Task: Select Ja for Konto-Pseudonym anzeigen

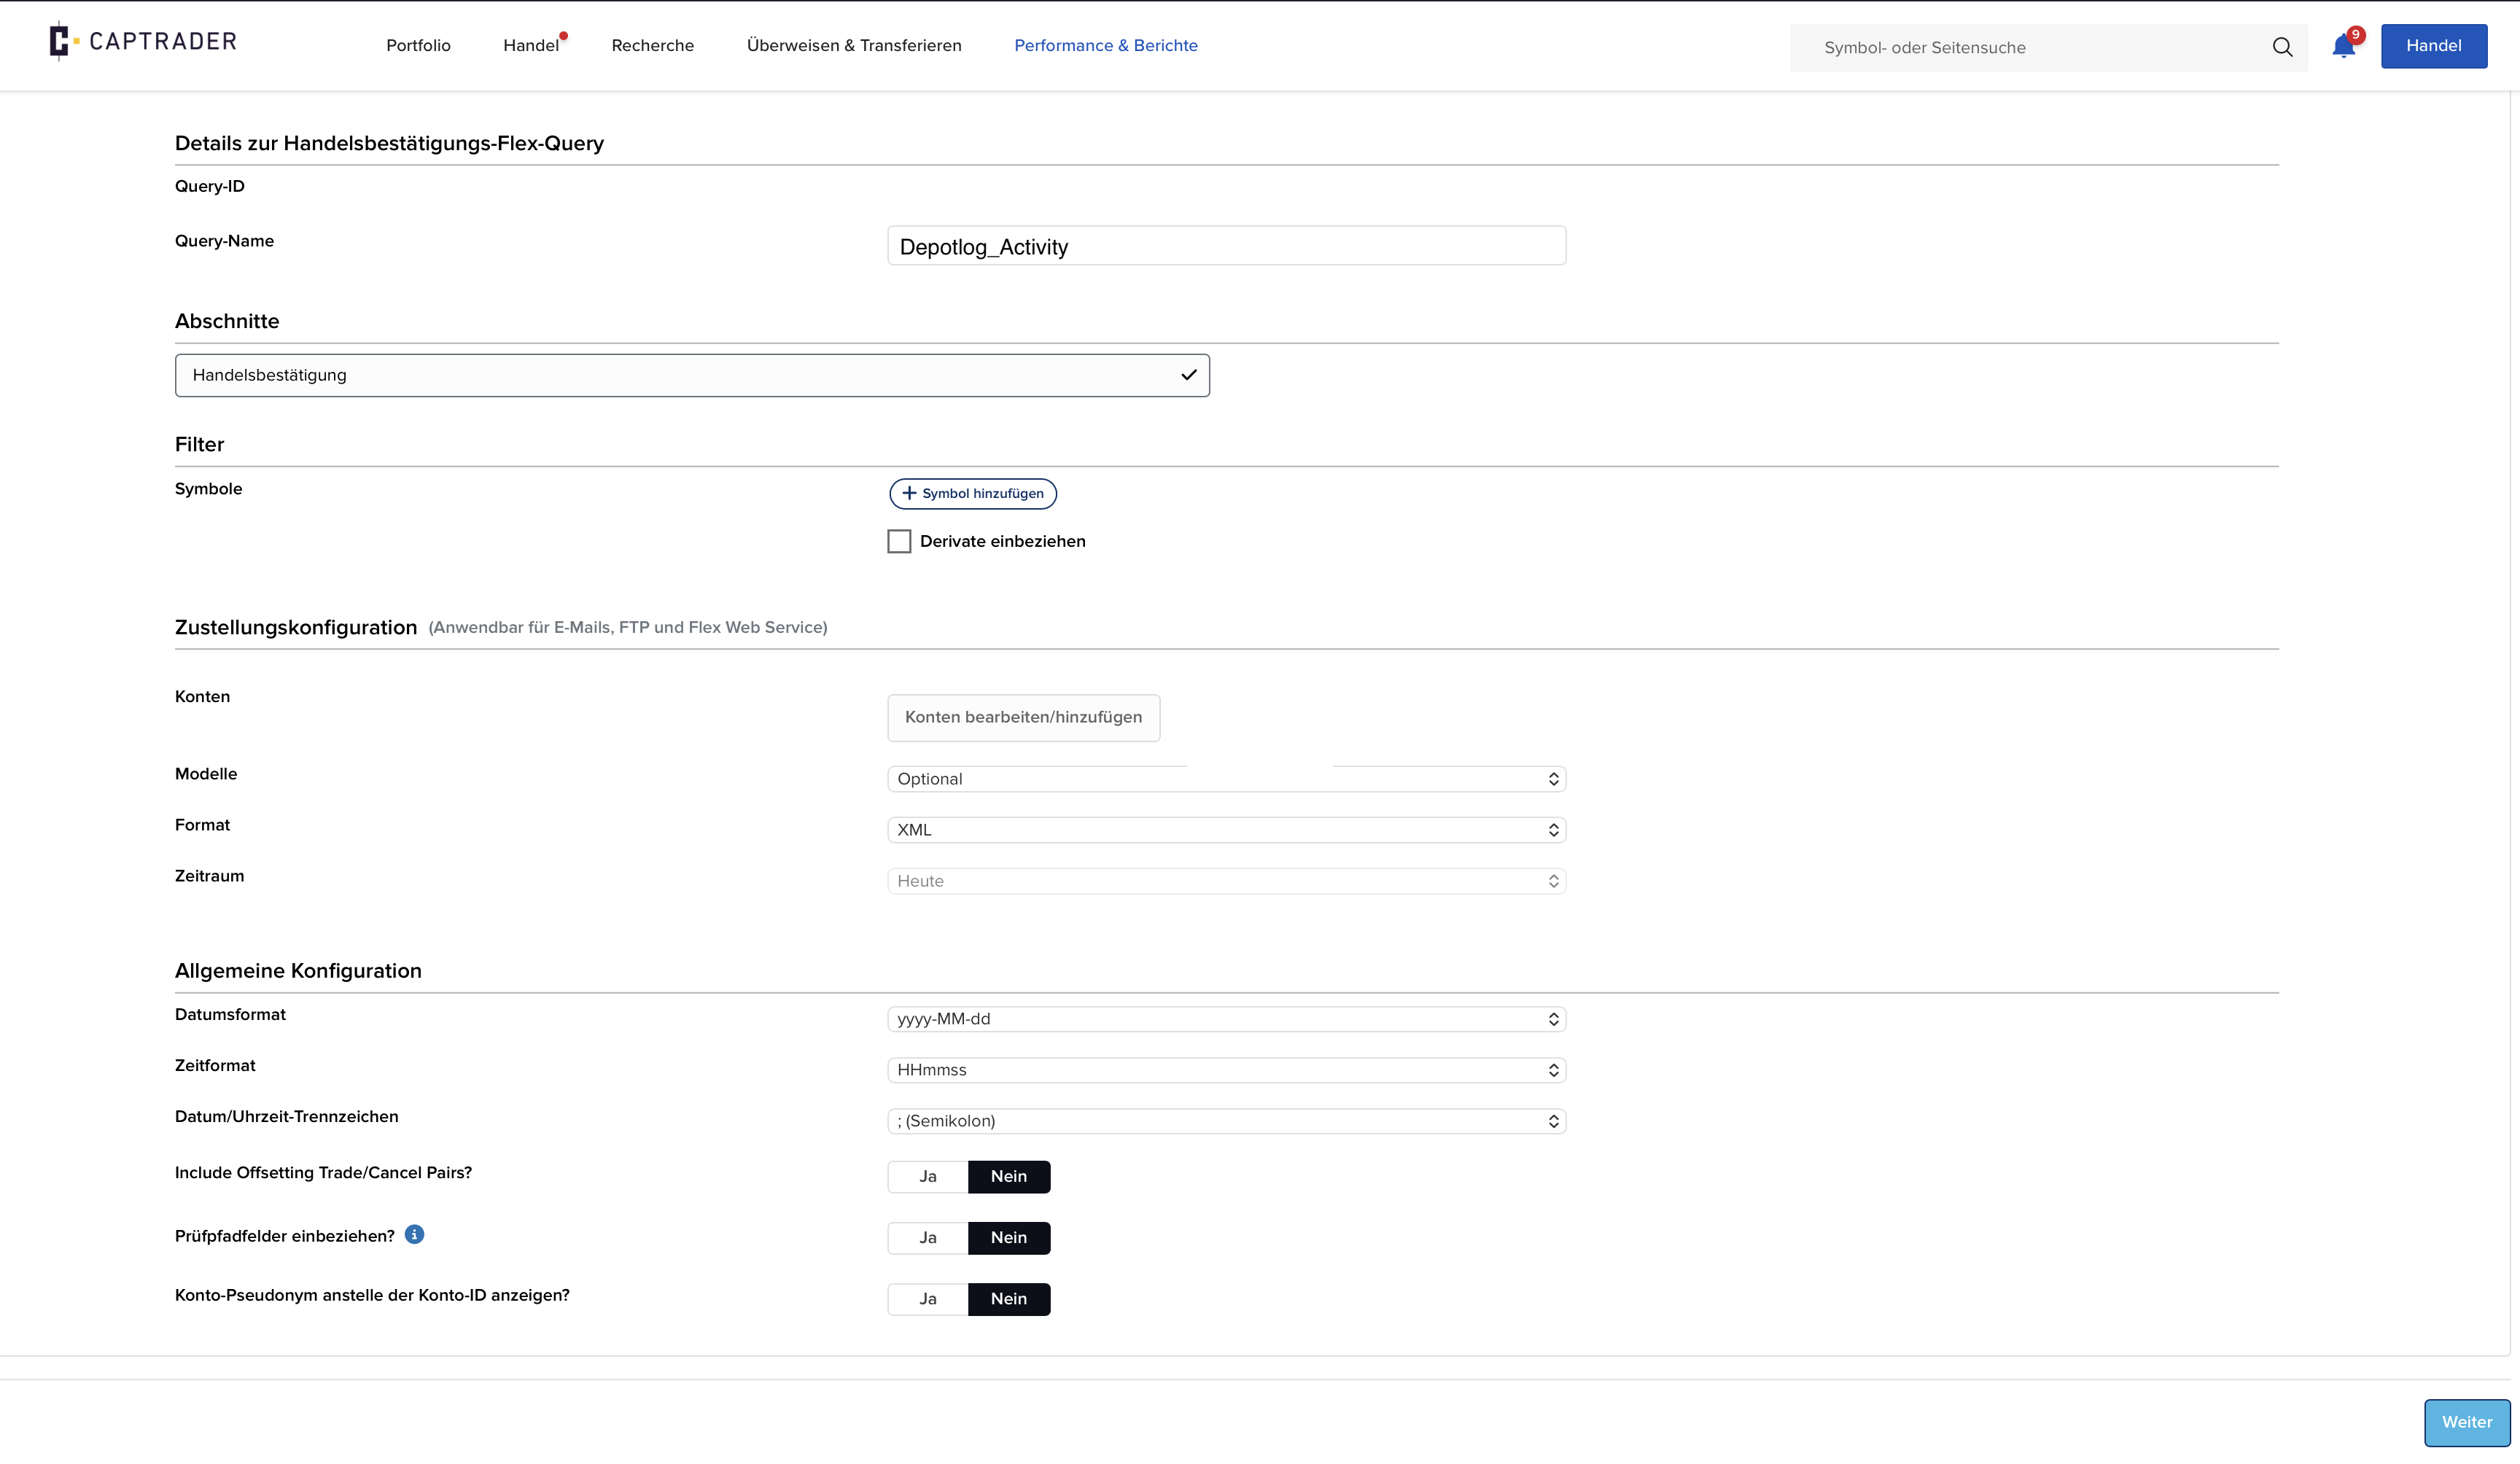Action: point(928,1298)
